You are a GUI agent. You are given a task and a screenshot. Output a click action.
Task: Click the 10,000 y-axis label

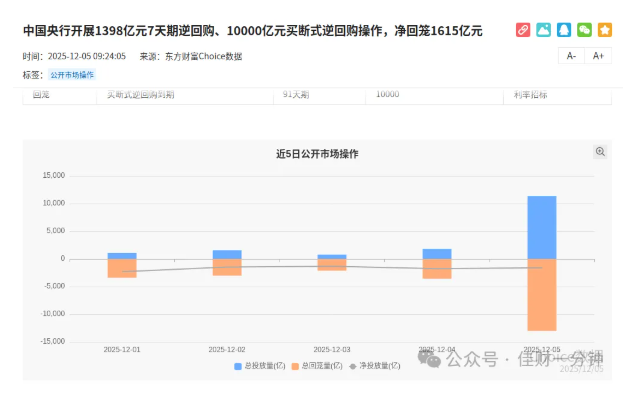pos(54,203)
